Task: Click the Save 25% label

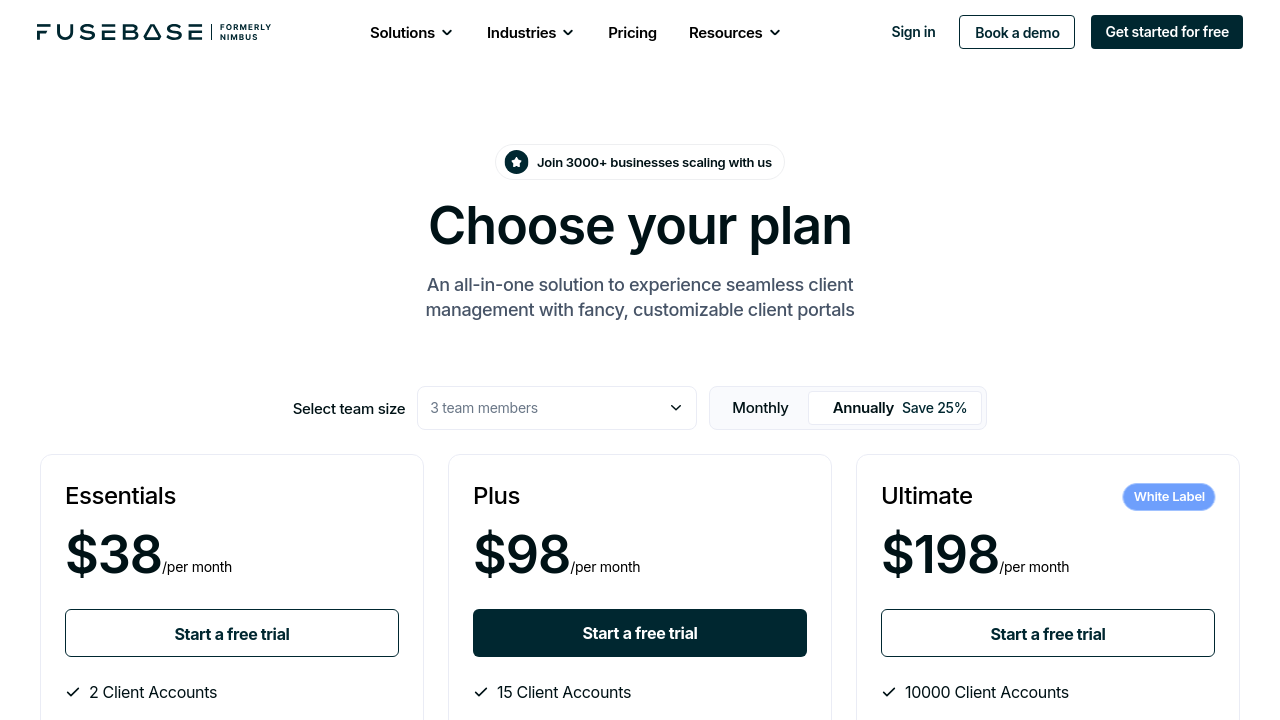Action: 934,408
